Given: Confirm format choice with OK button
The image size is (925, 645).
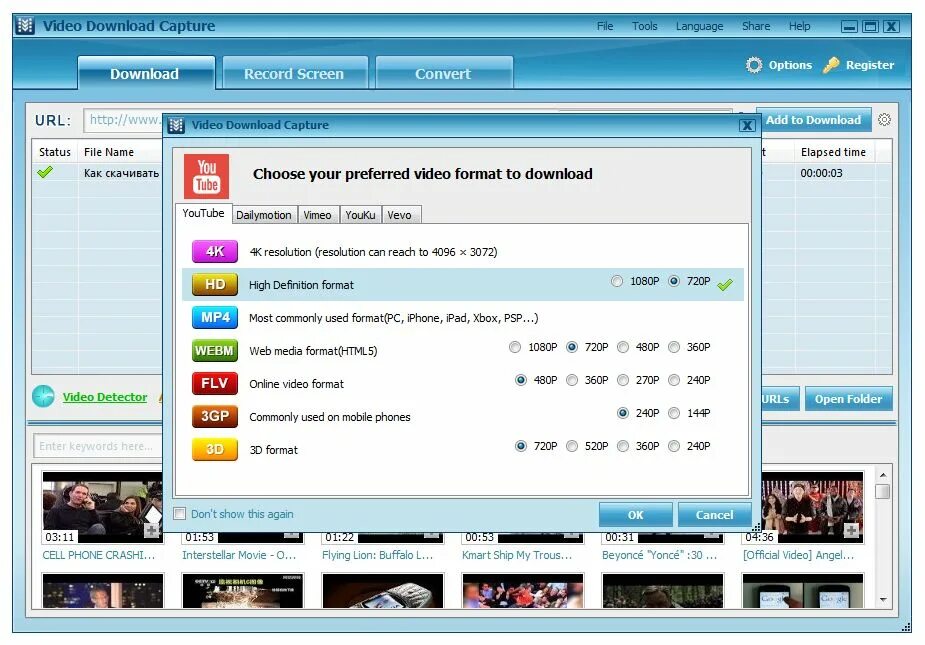Looking at the screenshot, I should point(635,515).
